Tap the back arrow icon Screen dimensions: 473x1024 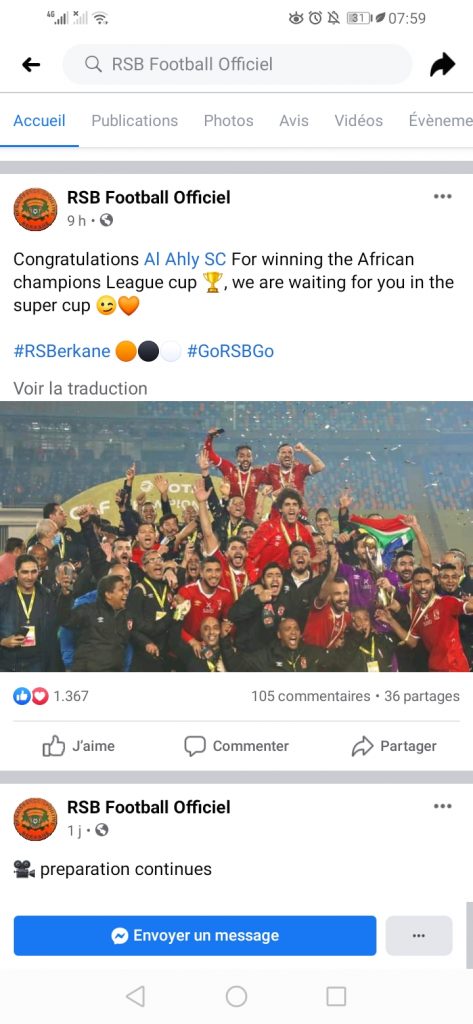pos(31,64)
